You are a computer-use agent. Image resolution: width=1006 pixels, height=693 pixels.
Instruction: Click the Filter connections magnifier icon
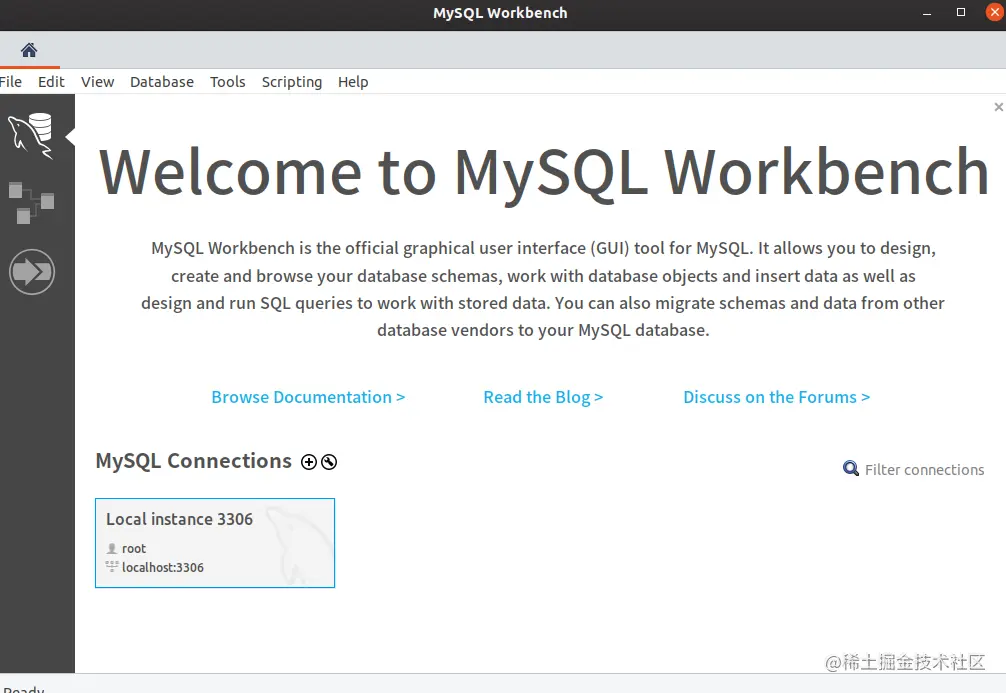(851, 468)
